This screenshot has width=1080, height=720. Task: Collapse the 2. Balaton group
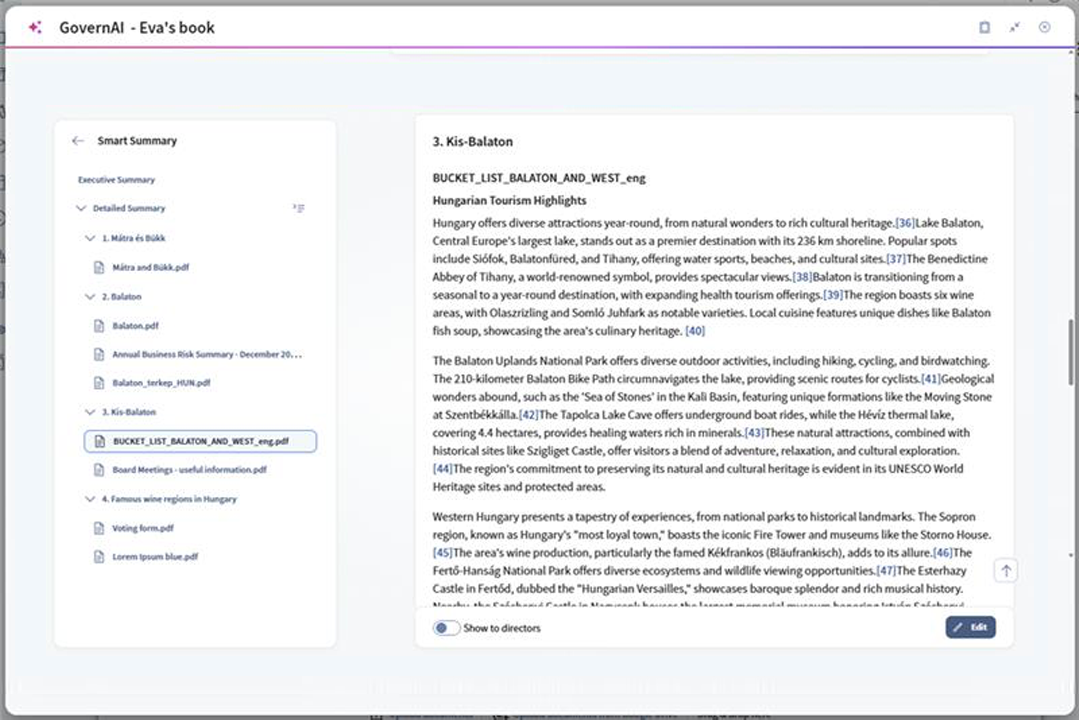[x=90, y=296]
